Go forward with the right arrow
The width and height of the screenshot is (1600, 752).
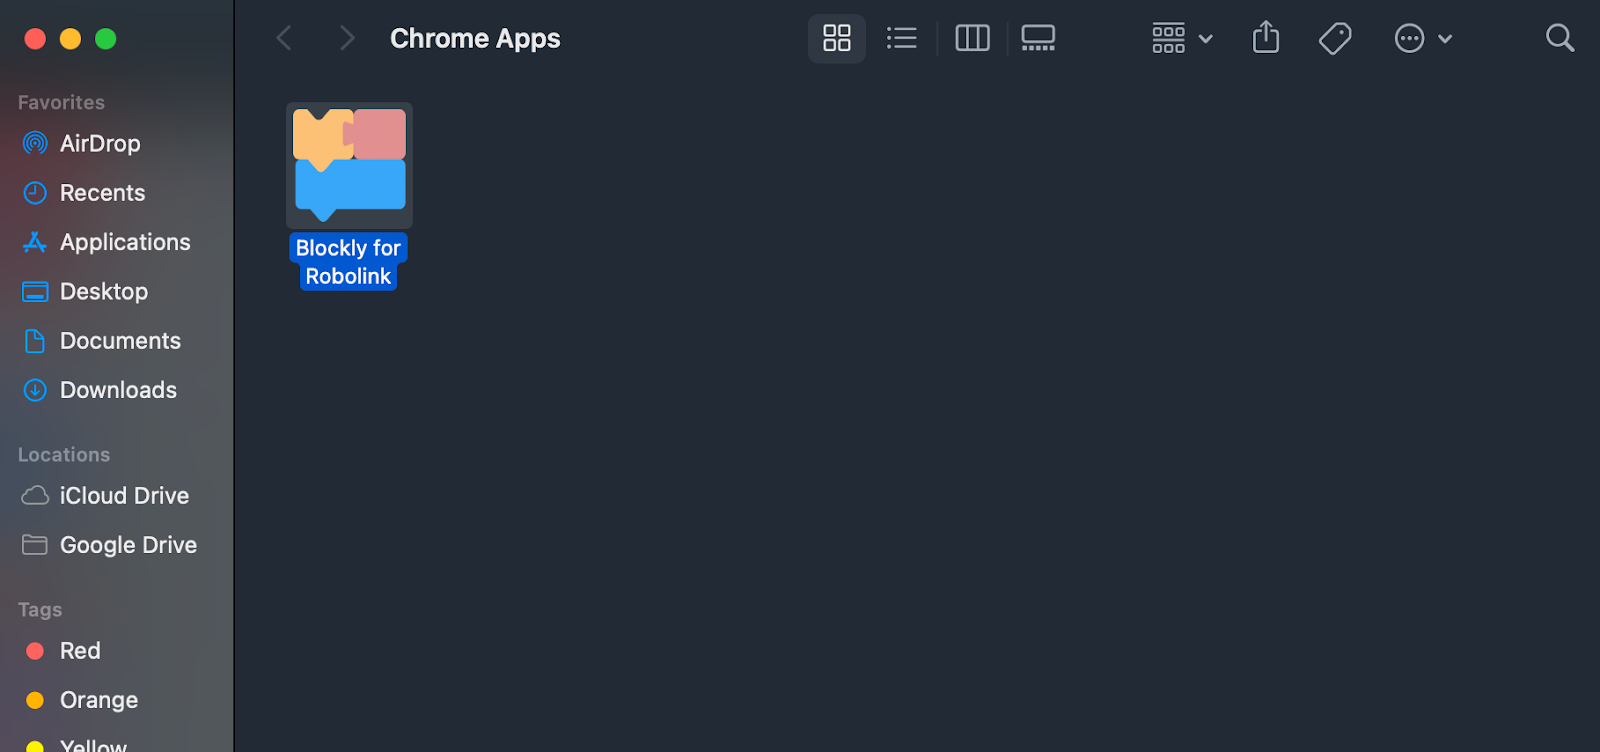click(x=347, y=38)
